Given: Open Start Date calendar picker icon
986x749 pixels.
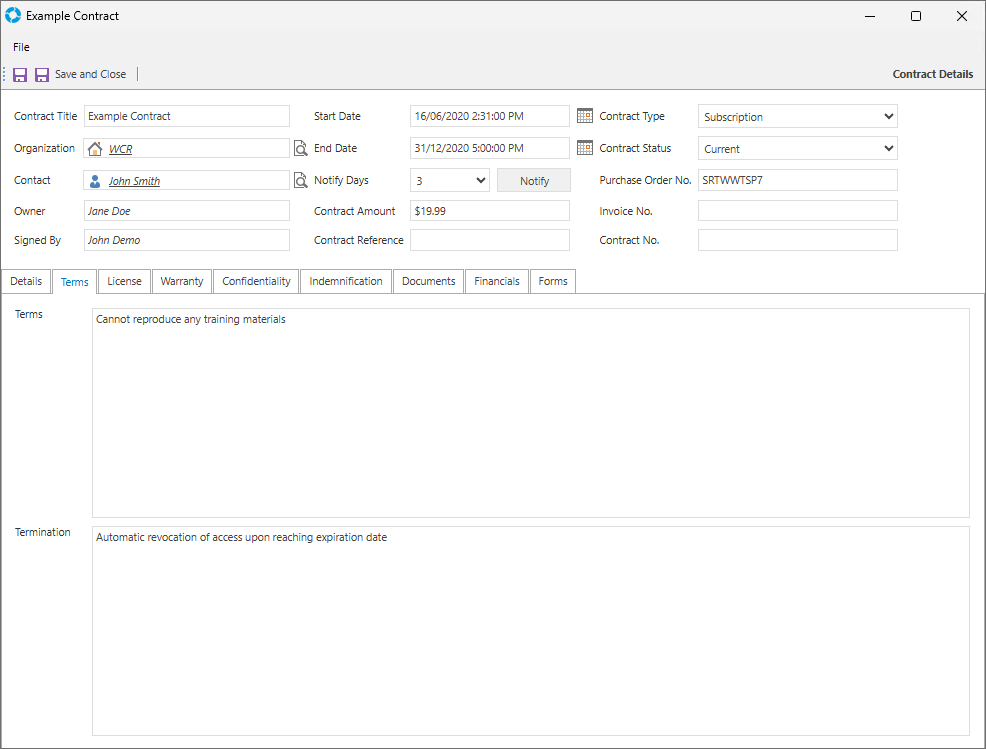Looking at the screenshot, I should pyautogui.click(x=585, y=116).
